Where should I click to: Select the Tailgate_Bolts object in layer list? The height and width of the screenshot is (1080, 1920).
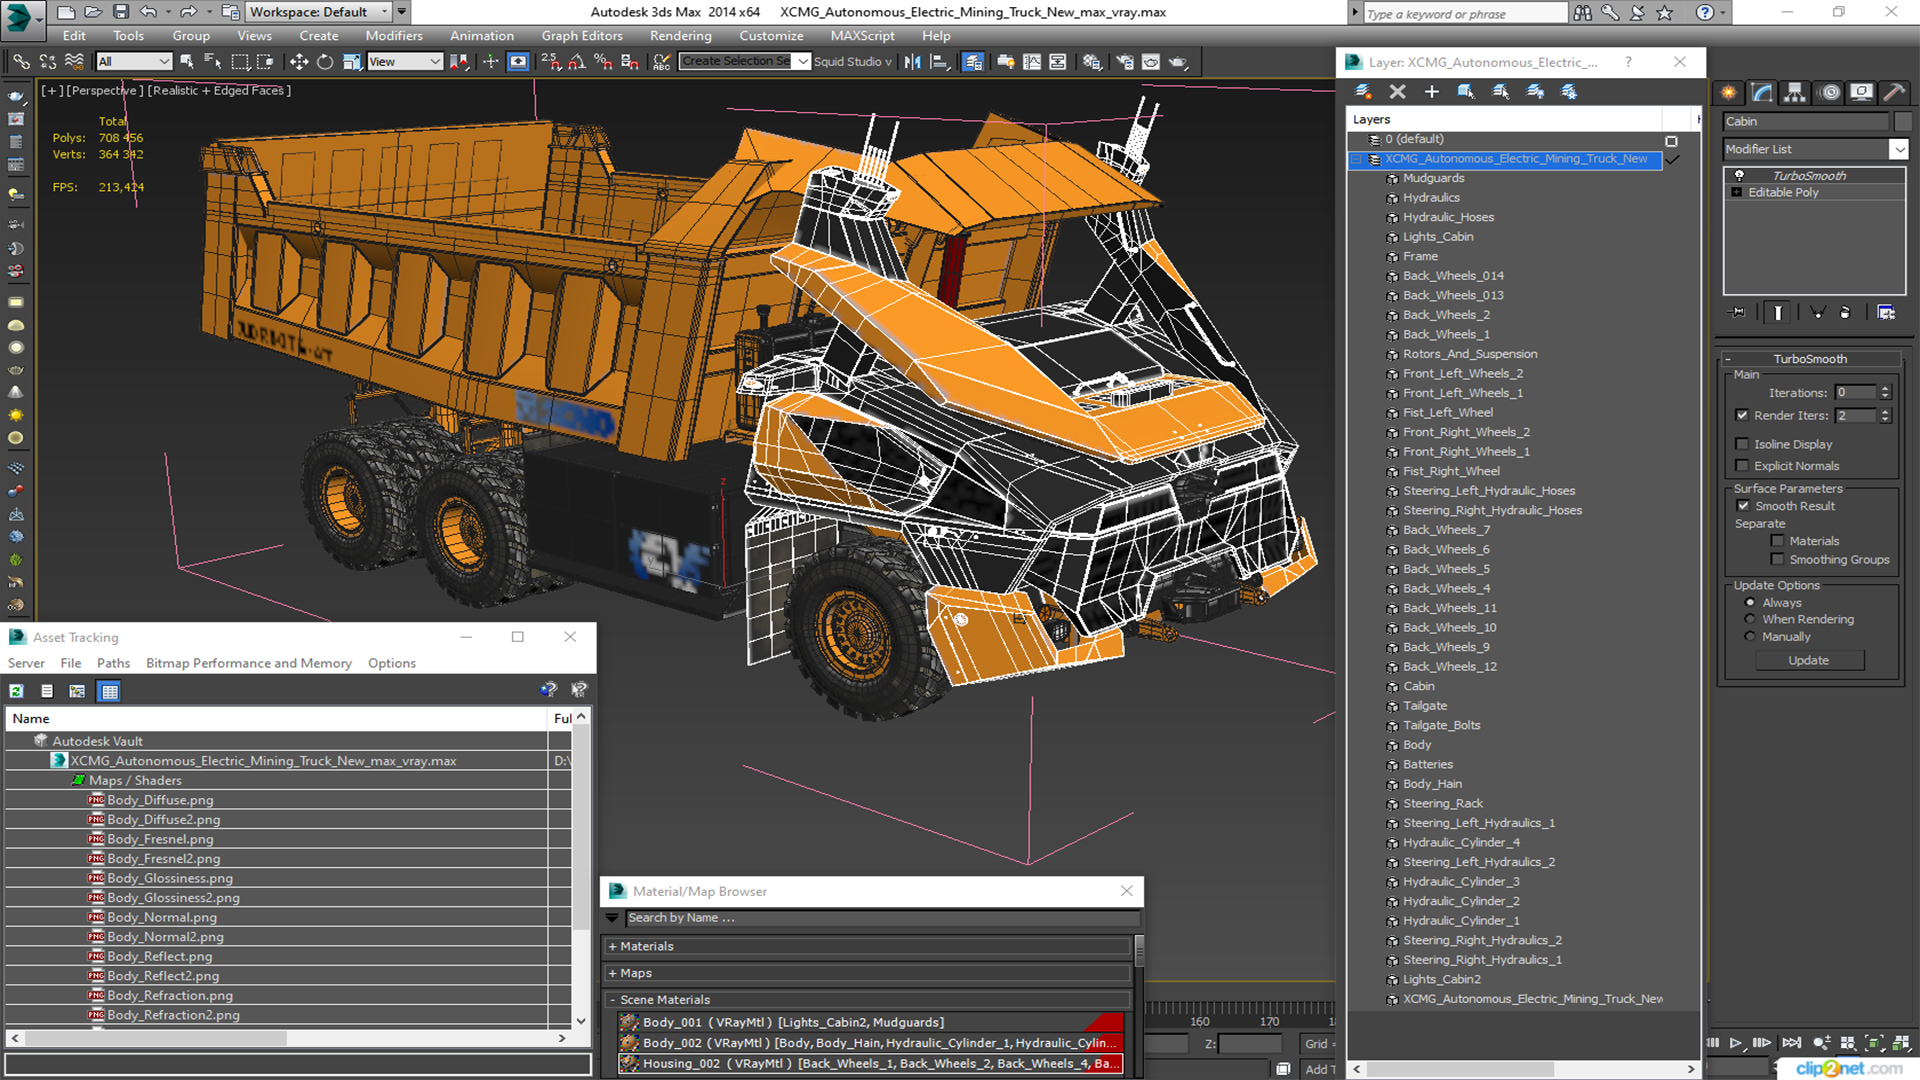1441,725
